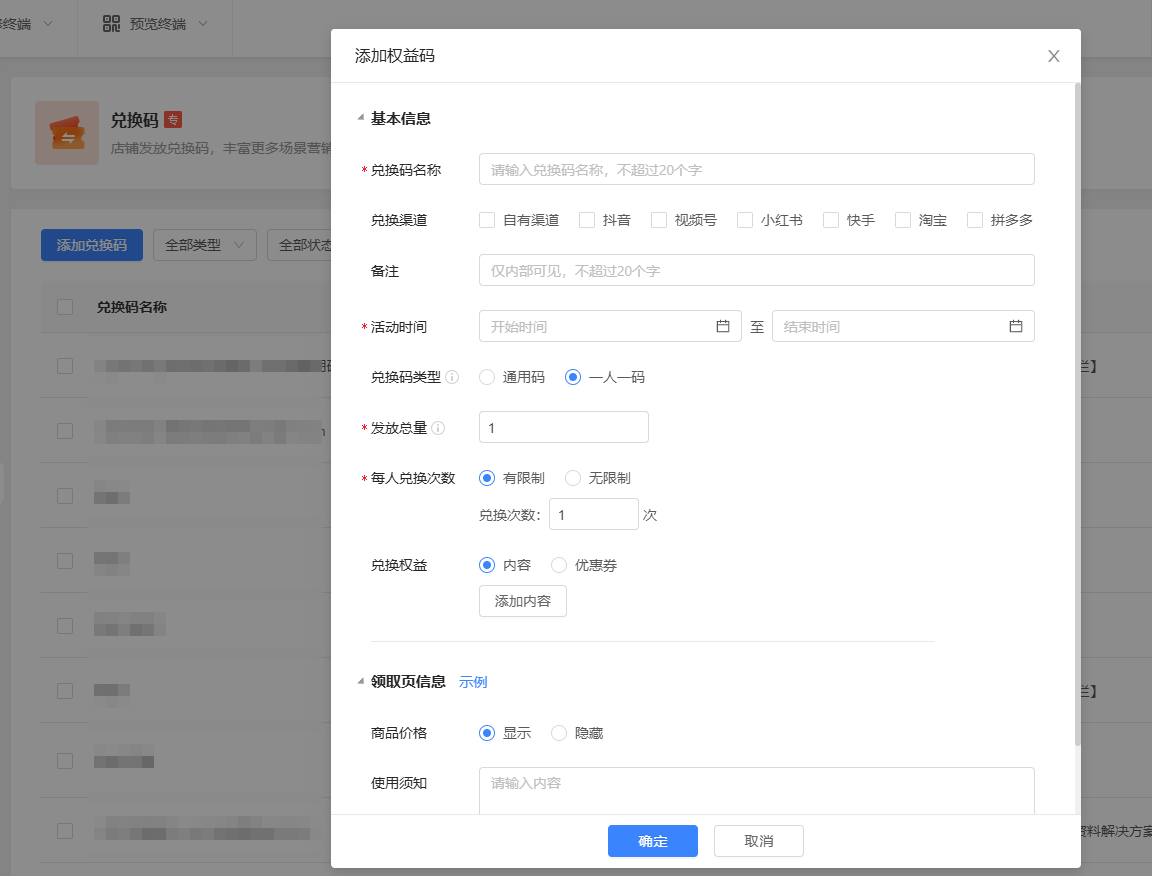Collapse the 基本信息 section

click(x=360, y=118)
